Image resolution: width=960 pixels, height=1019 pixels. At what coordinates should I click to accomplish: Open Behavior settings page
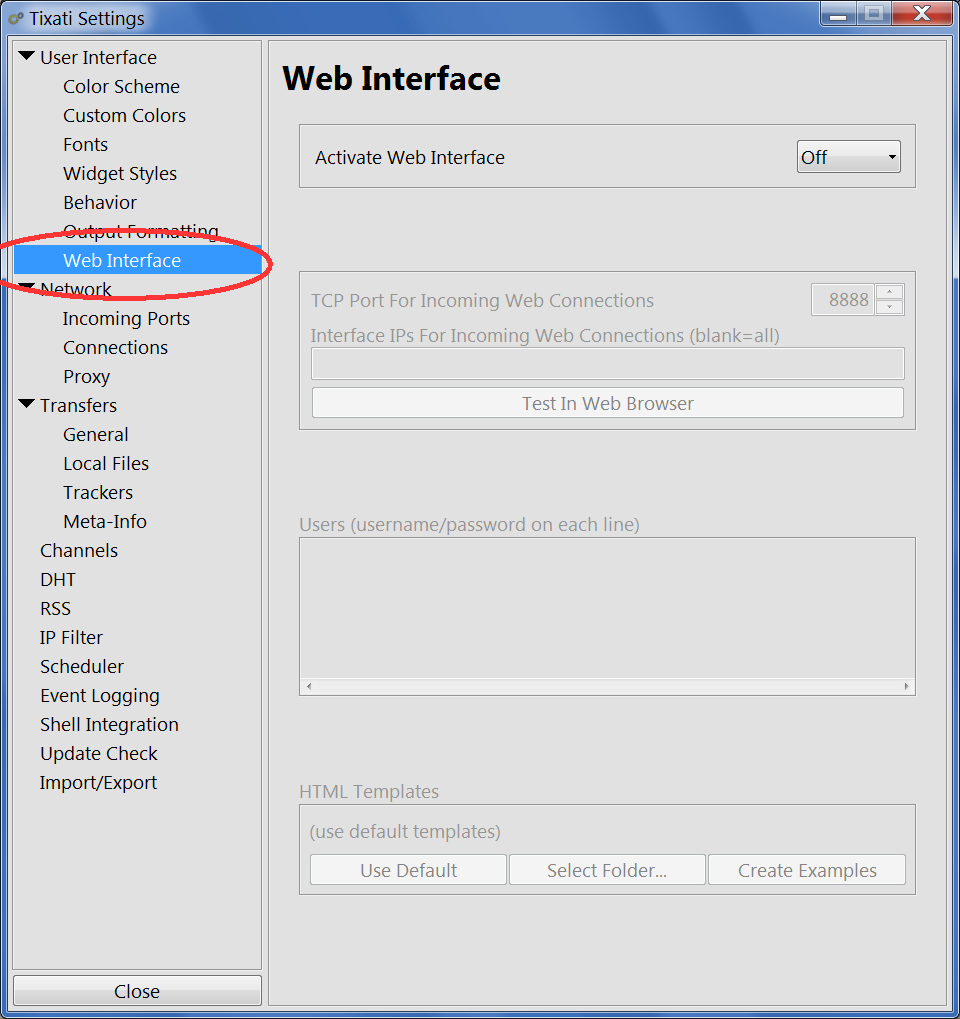100,203
